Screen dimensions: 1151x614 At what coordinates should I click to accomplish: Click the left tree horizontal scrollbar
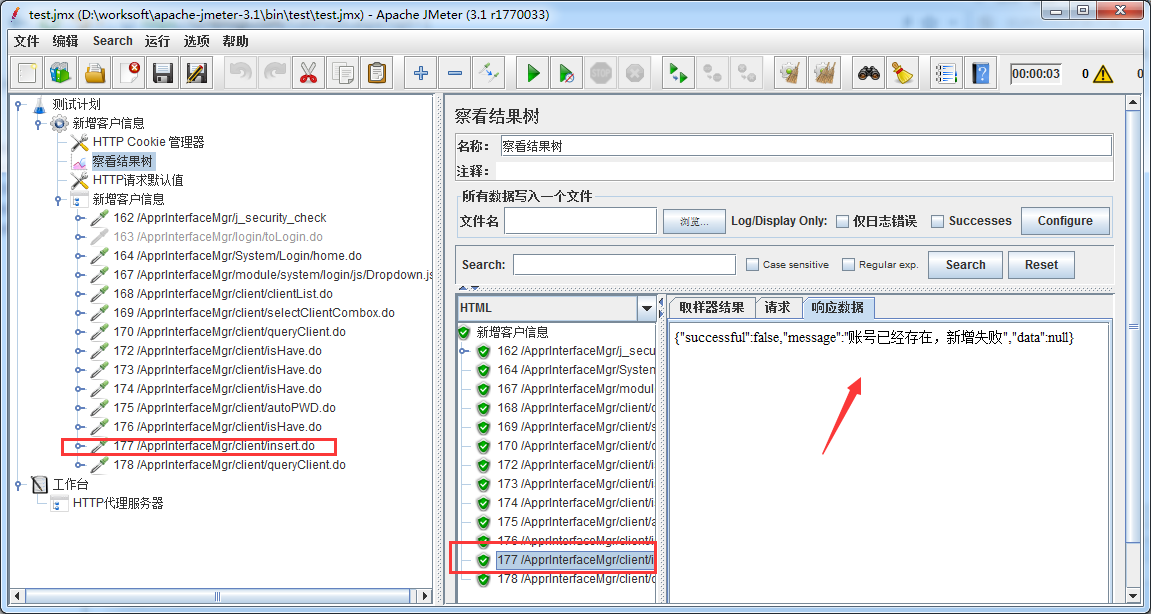pyautogui.click(x=217, y=596)
